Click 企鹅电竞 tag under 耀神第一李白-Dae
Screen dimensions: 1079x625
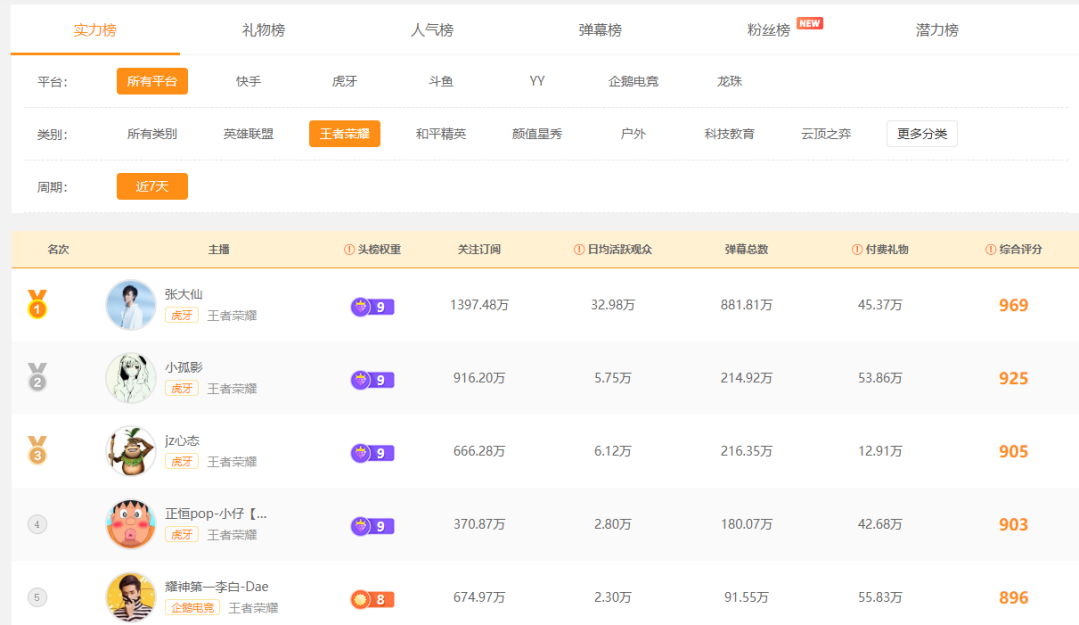192,608
